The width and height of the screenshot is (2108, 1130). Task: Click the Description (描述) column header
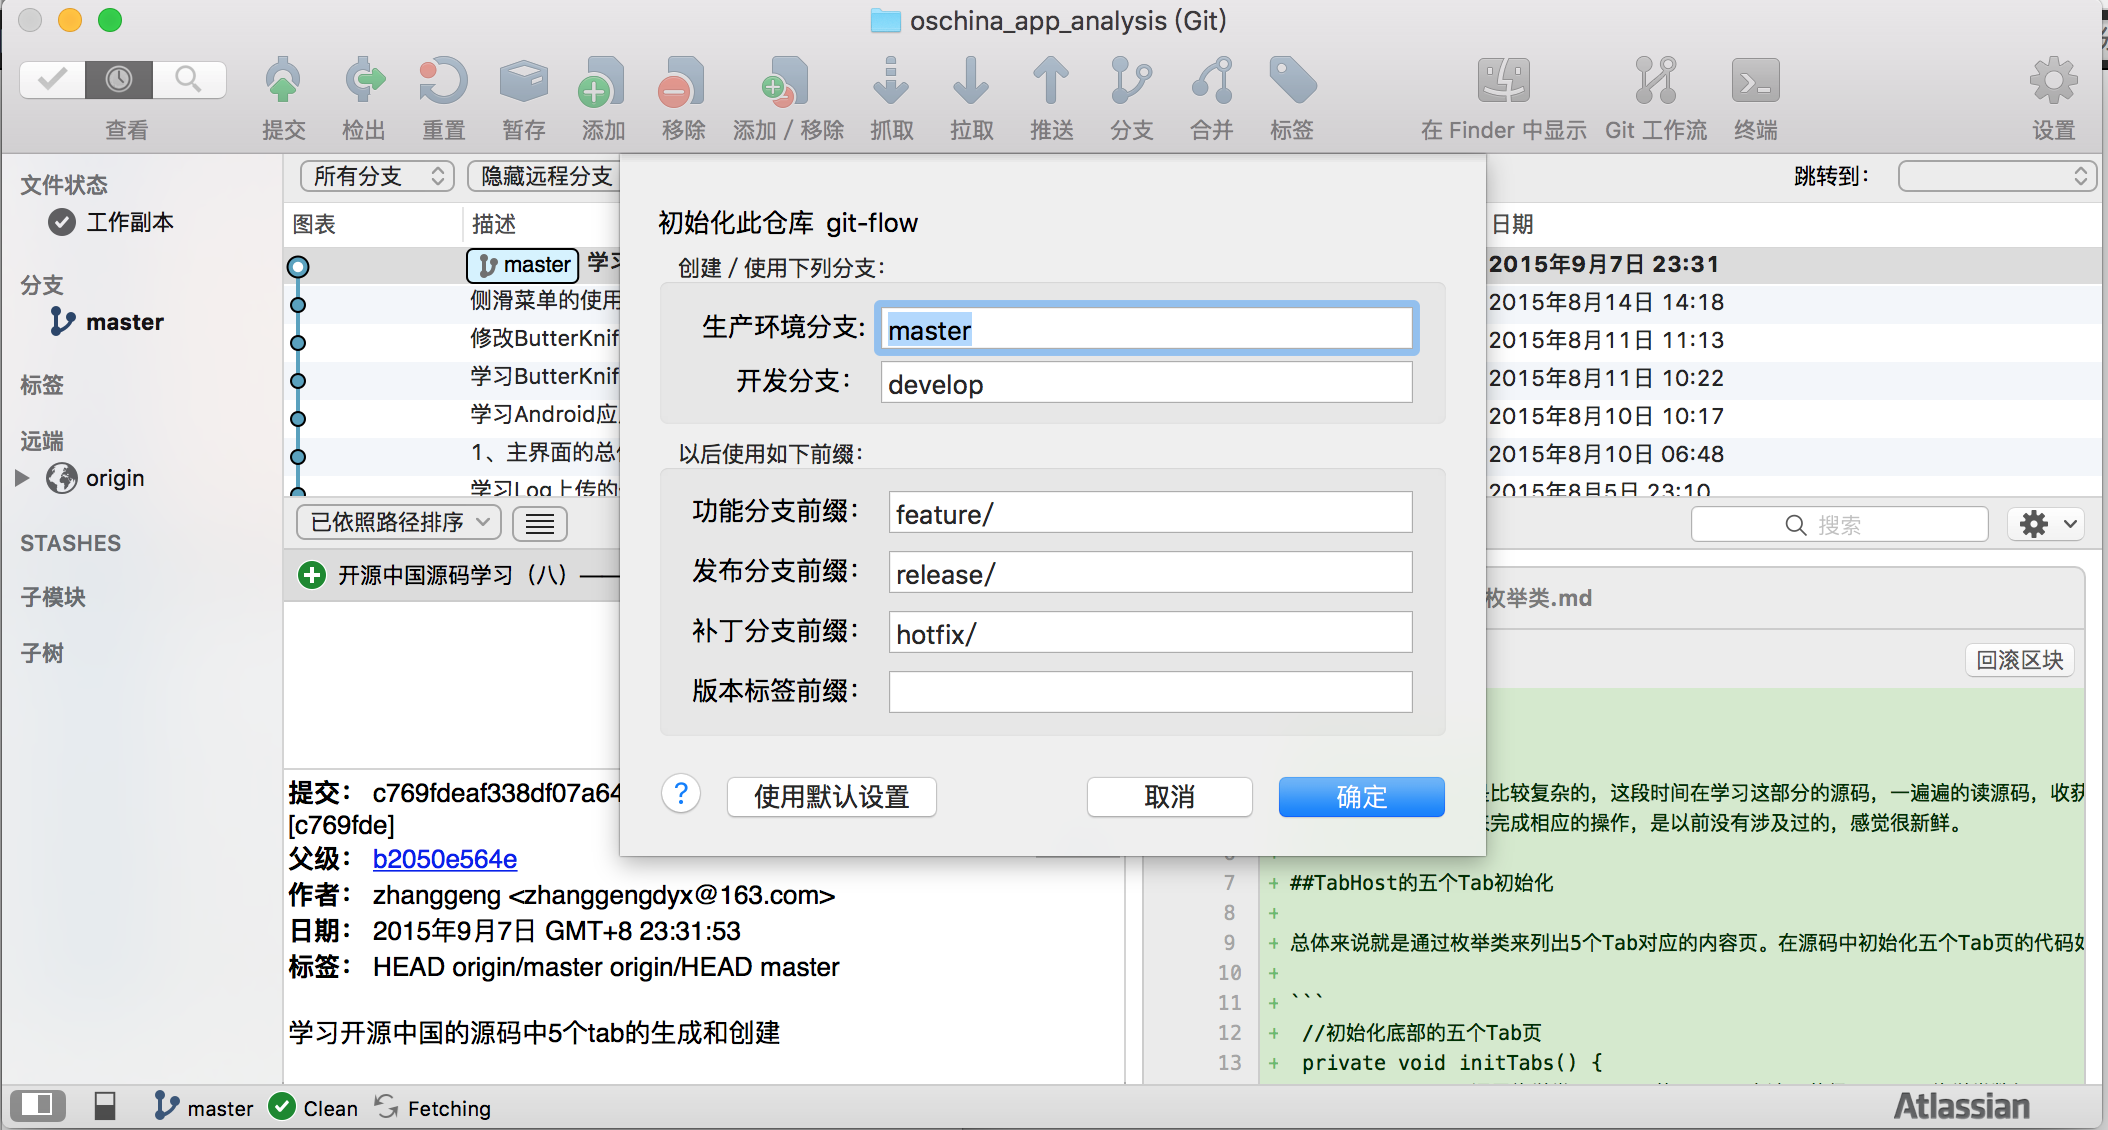coord(494,224)
